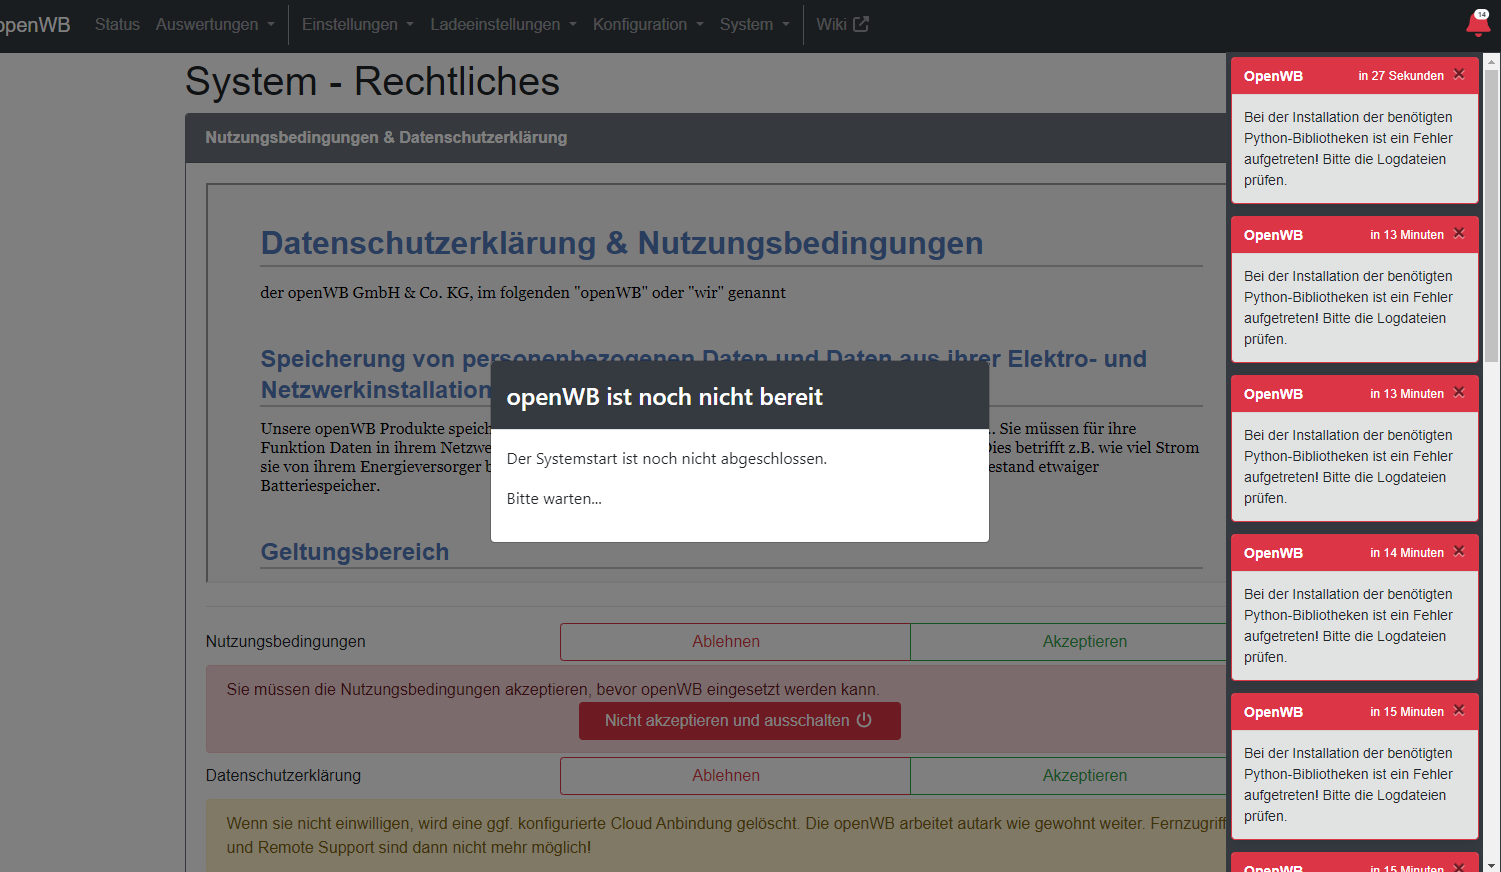Dismiss the notification dated in 14 Minuten
Image resolution: width=1501 pixels, height=872 pixels.
(x=1459, y=551)
